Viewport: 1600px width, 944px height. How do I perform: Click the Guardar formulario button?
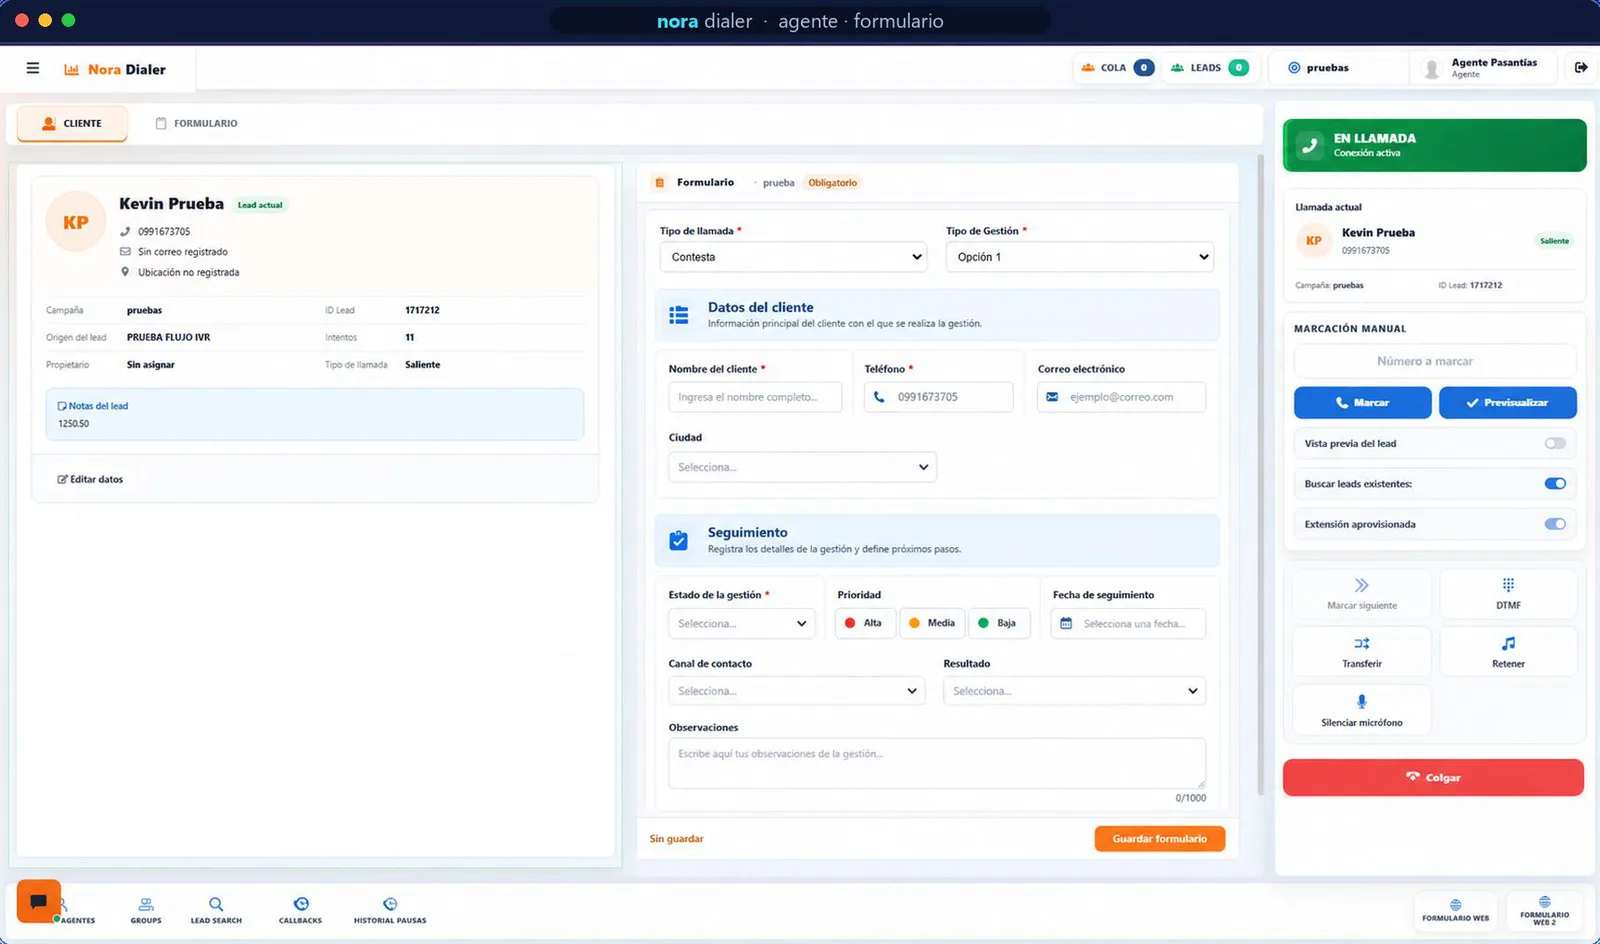[1160, 839]
